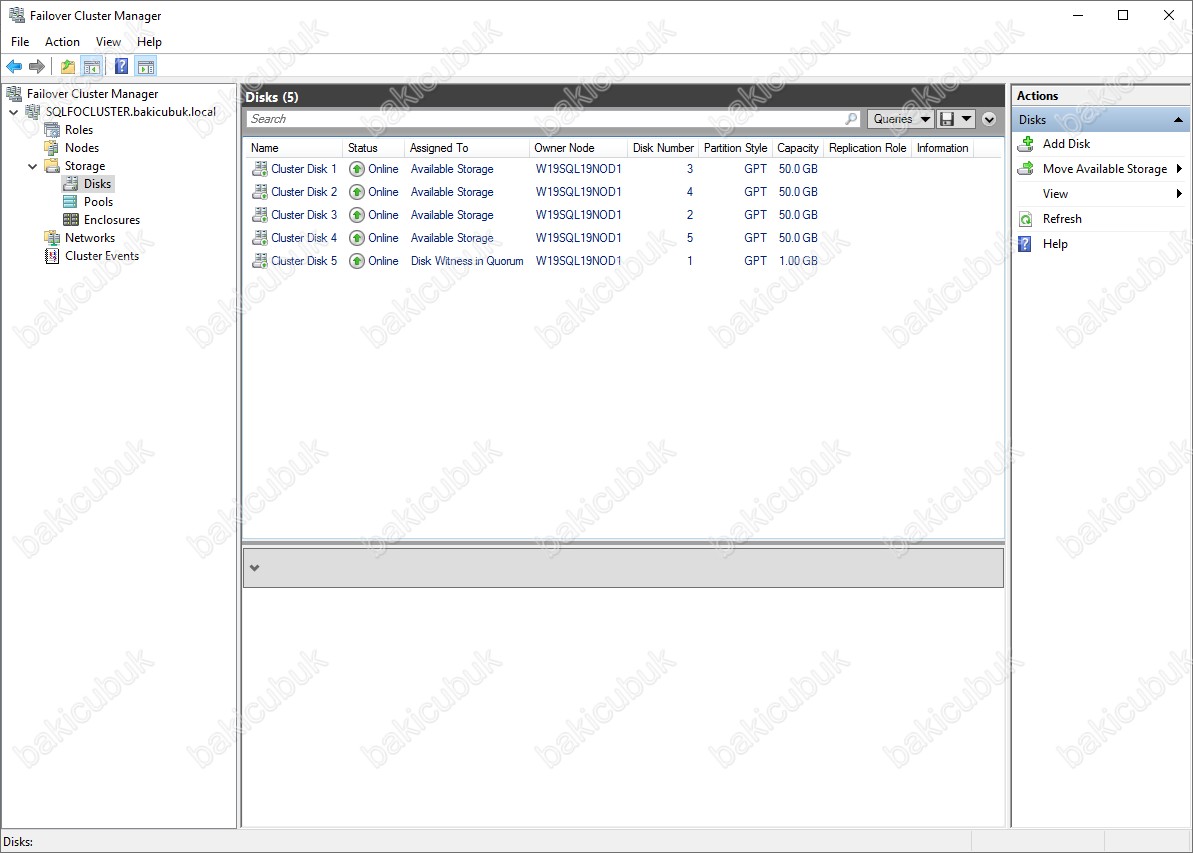Open the Move Available Storage submenu arrow
The width and height of the screenshot is (1193, 853).
pyautogui.click(x=1179, y=169)
